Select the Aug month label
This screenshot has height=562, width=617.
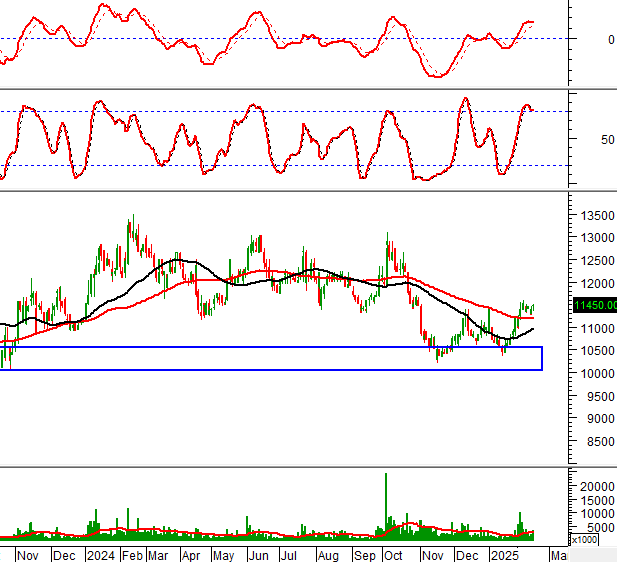[328, 556]
